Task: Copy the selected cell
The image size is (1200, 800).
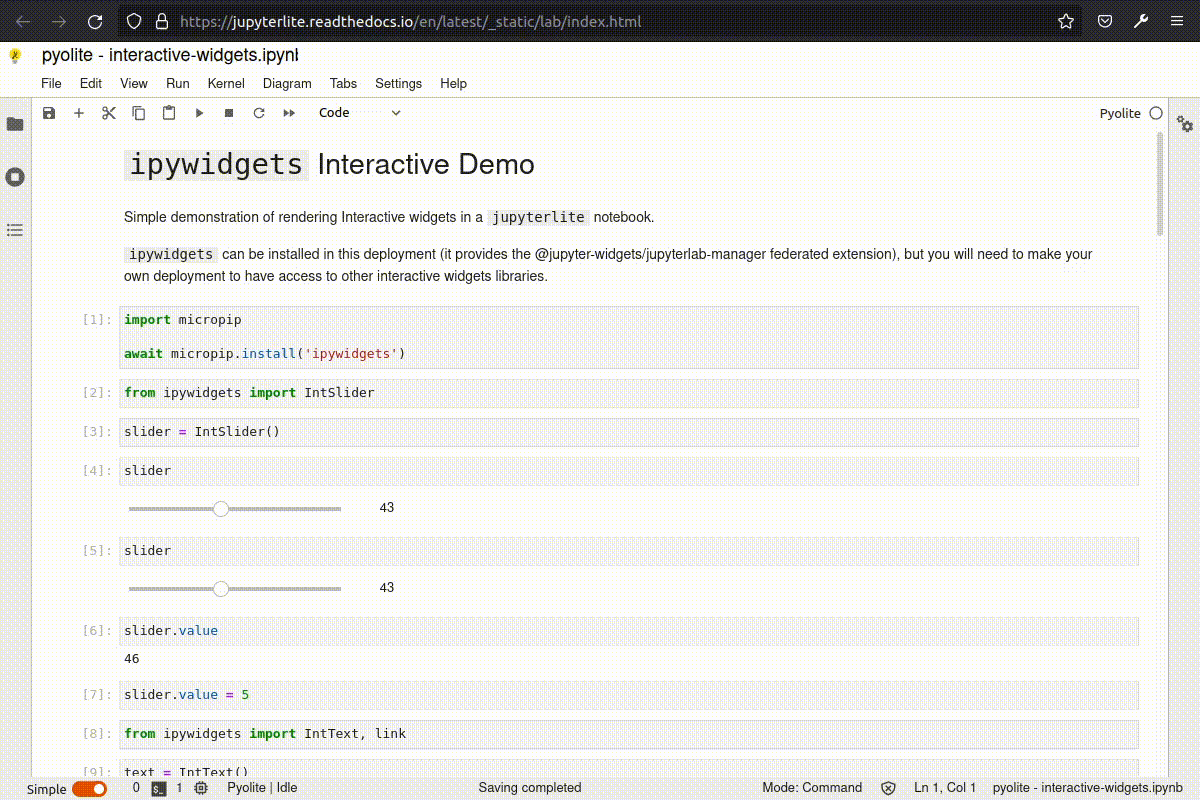Action: pos(139,112)
